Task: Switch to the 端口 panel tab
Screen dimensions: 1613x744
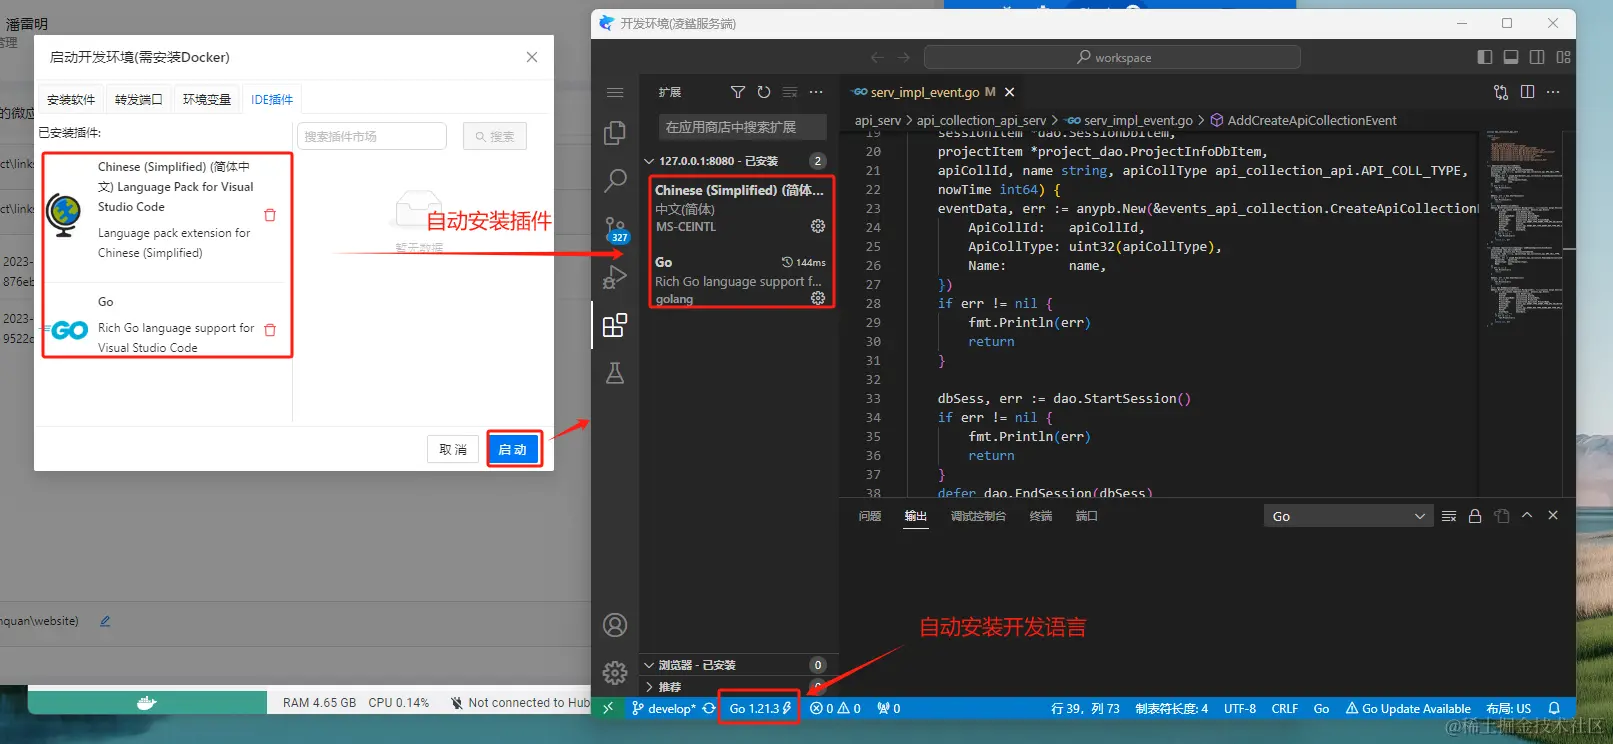Action: tap(1087, 516)
